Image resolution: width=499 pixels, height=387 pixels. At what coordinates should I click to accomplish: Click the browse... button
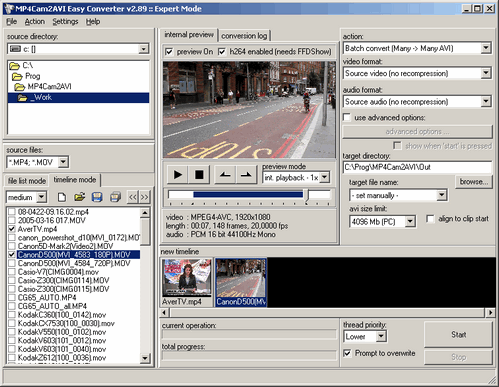coord(474,182)
